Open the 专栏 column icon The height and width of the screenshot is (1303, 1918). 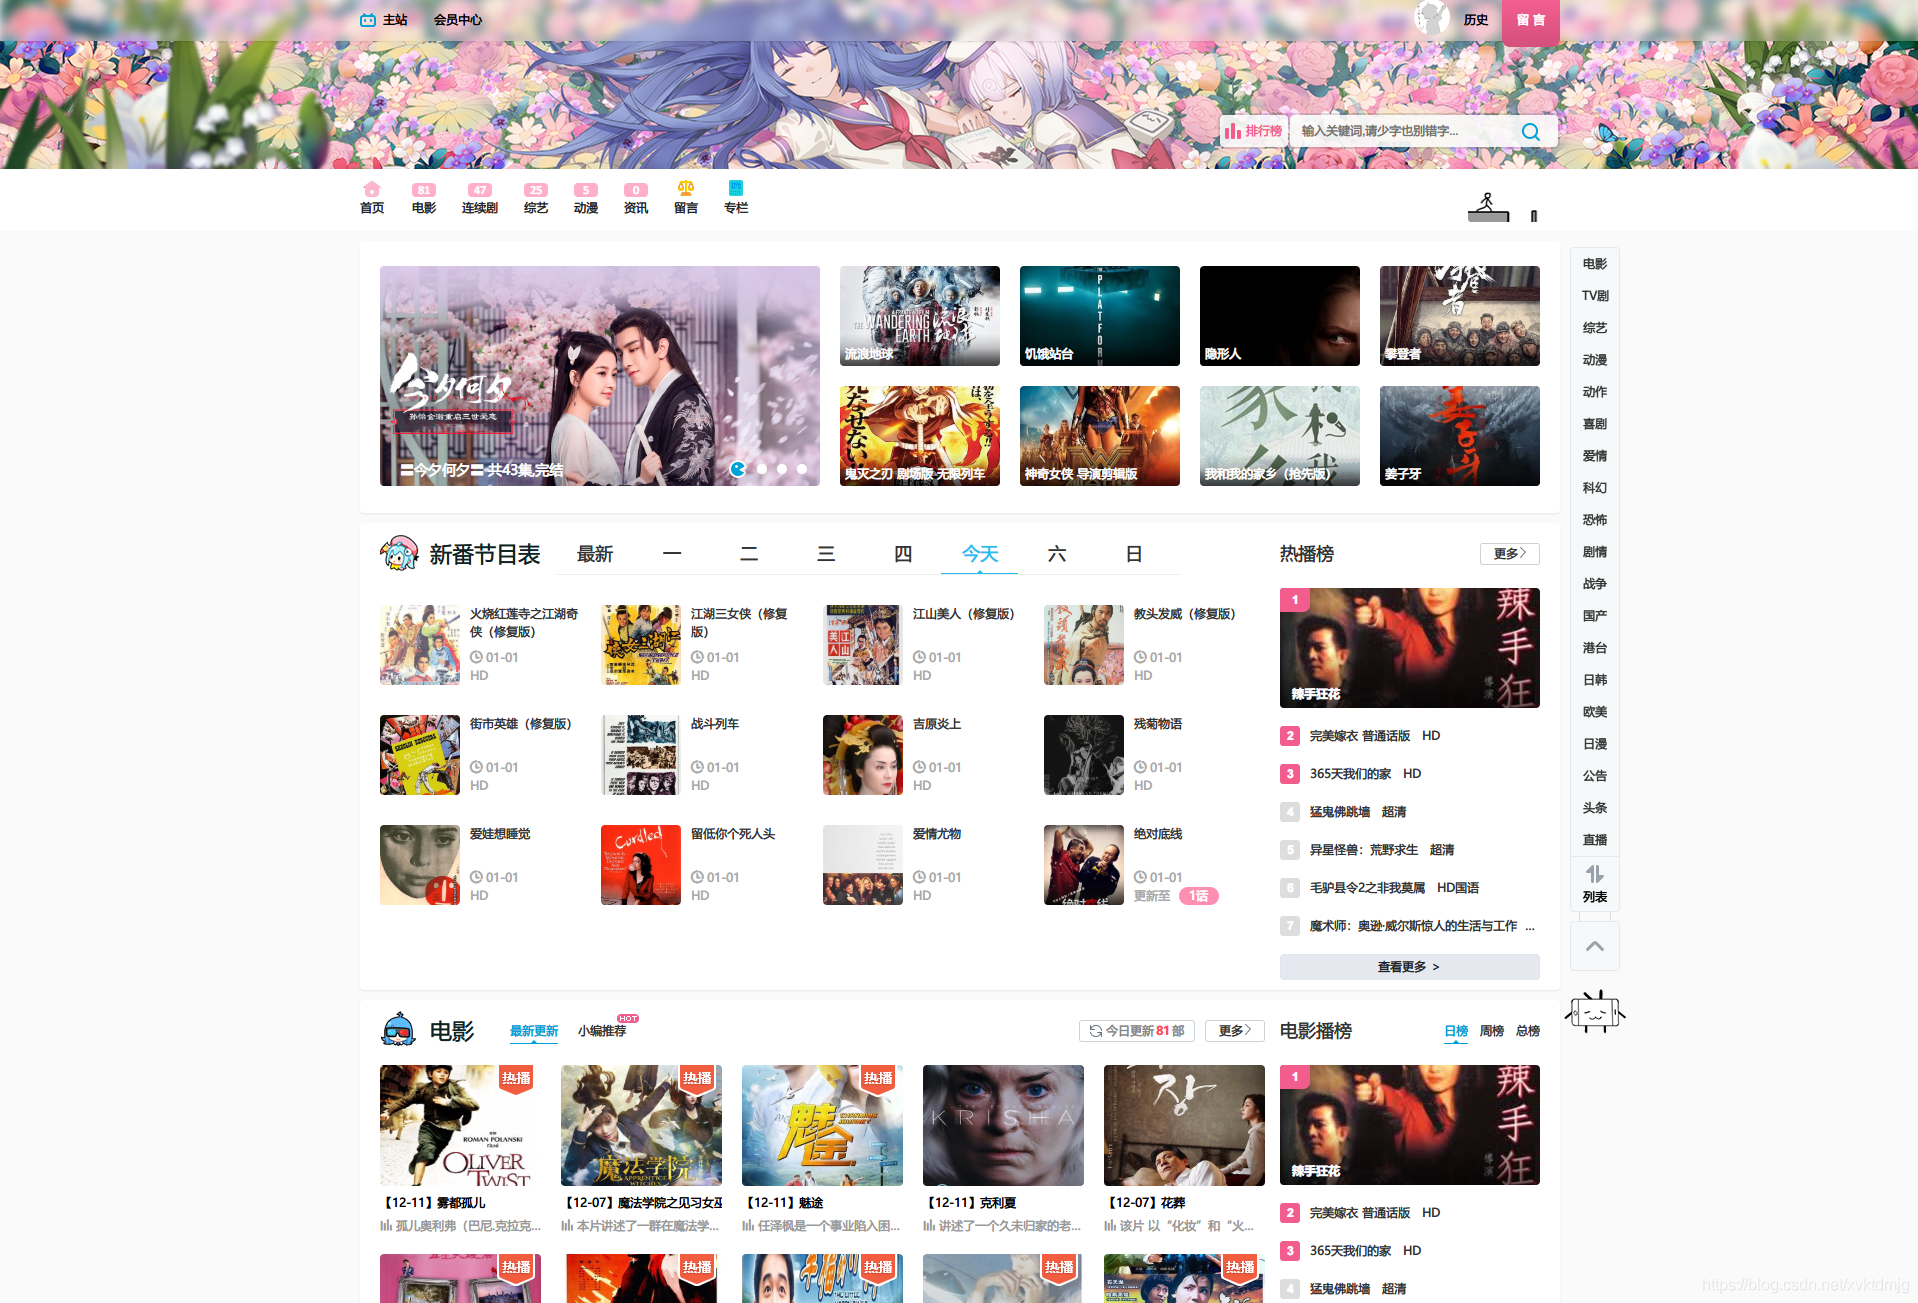[x=736, y=189]
